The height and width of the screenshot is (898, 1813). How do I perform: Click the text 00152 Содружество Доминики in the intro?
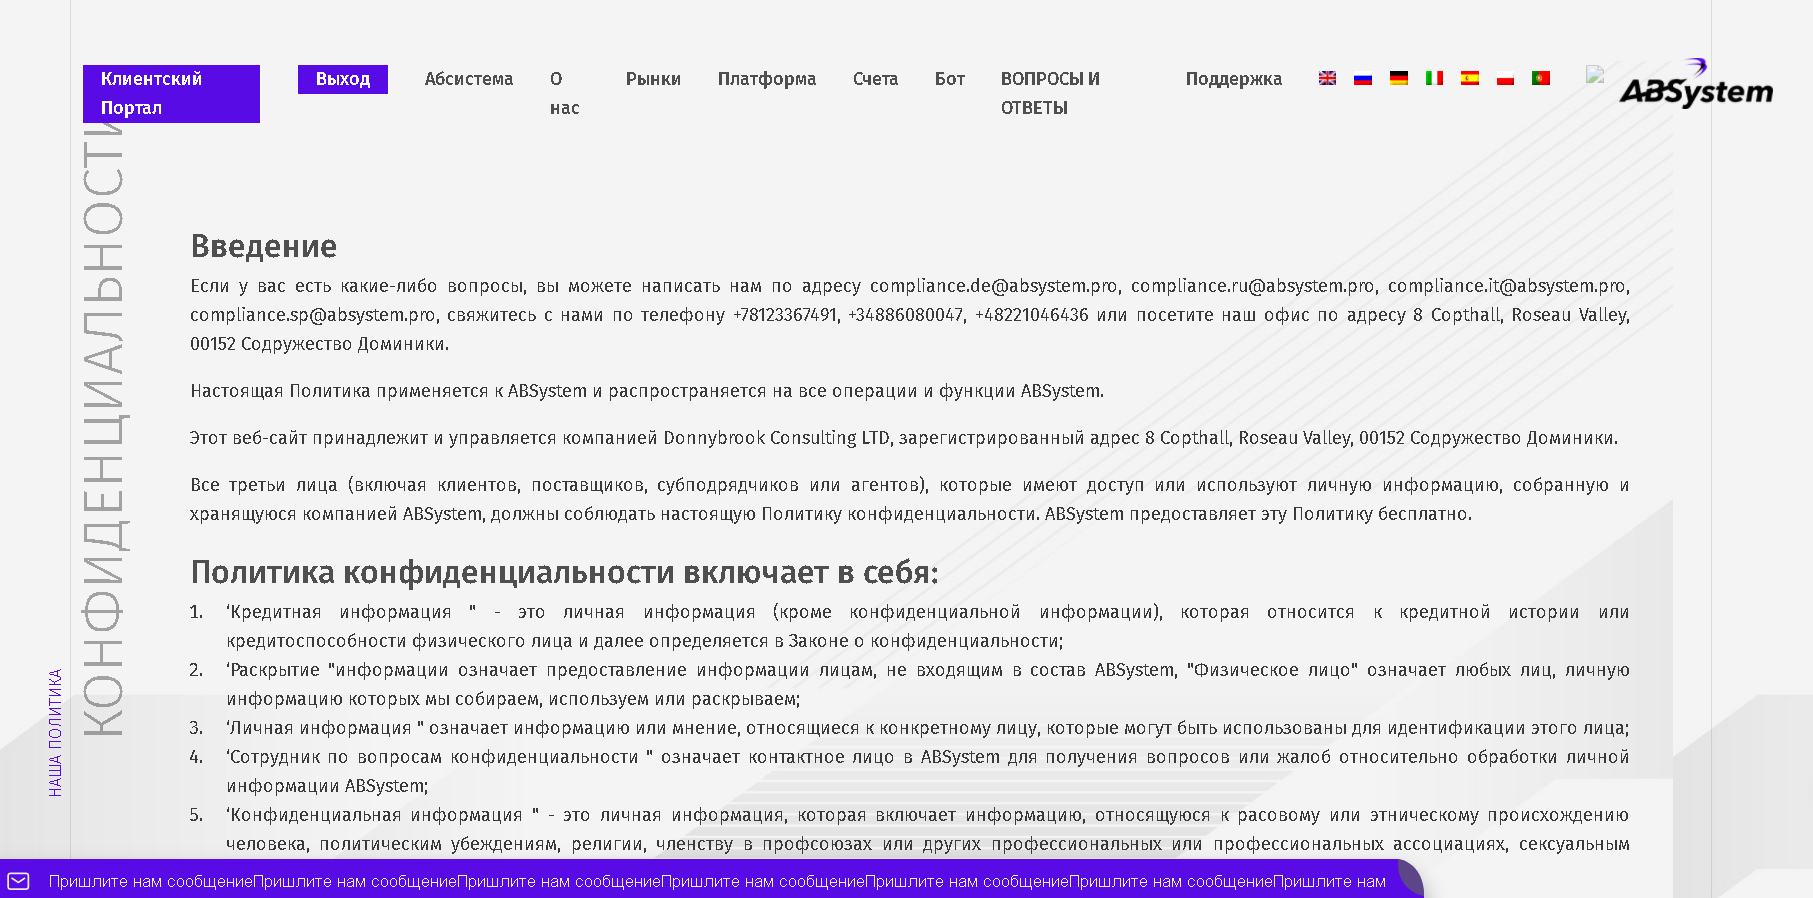(319, 344)
